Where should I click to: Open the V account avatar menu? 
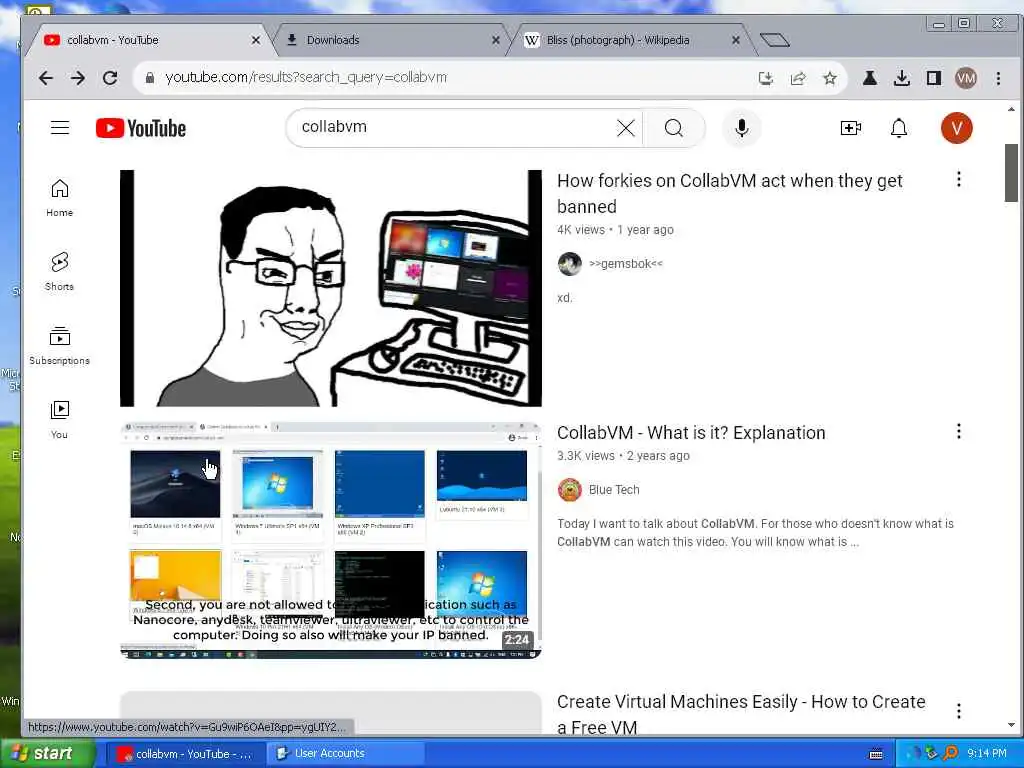[956, 128]
